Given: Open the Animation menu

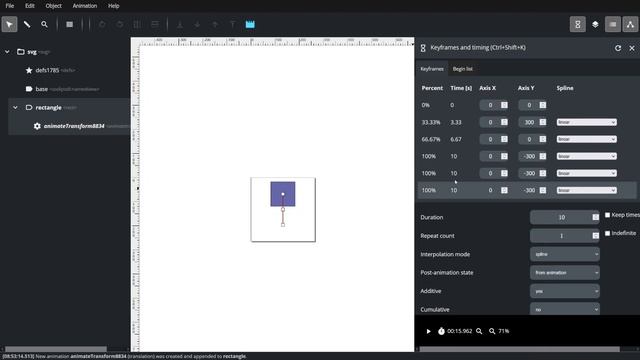Looking at the screenshot, I should click(85, 6).
